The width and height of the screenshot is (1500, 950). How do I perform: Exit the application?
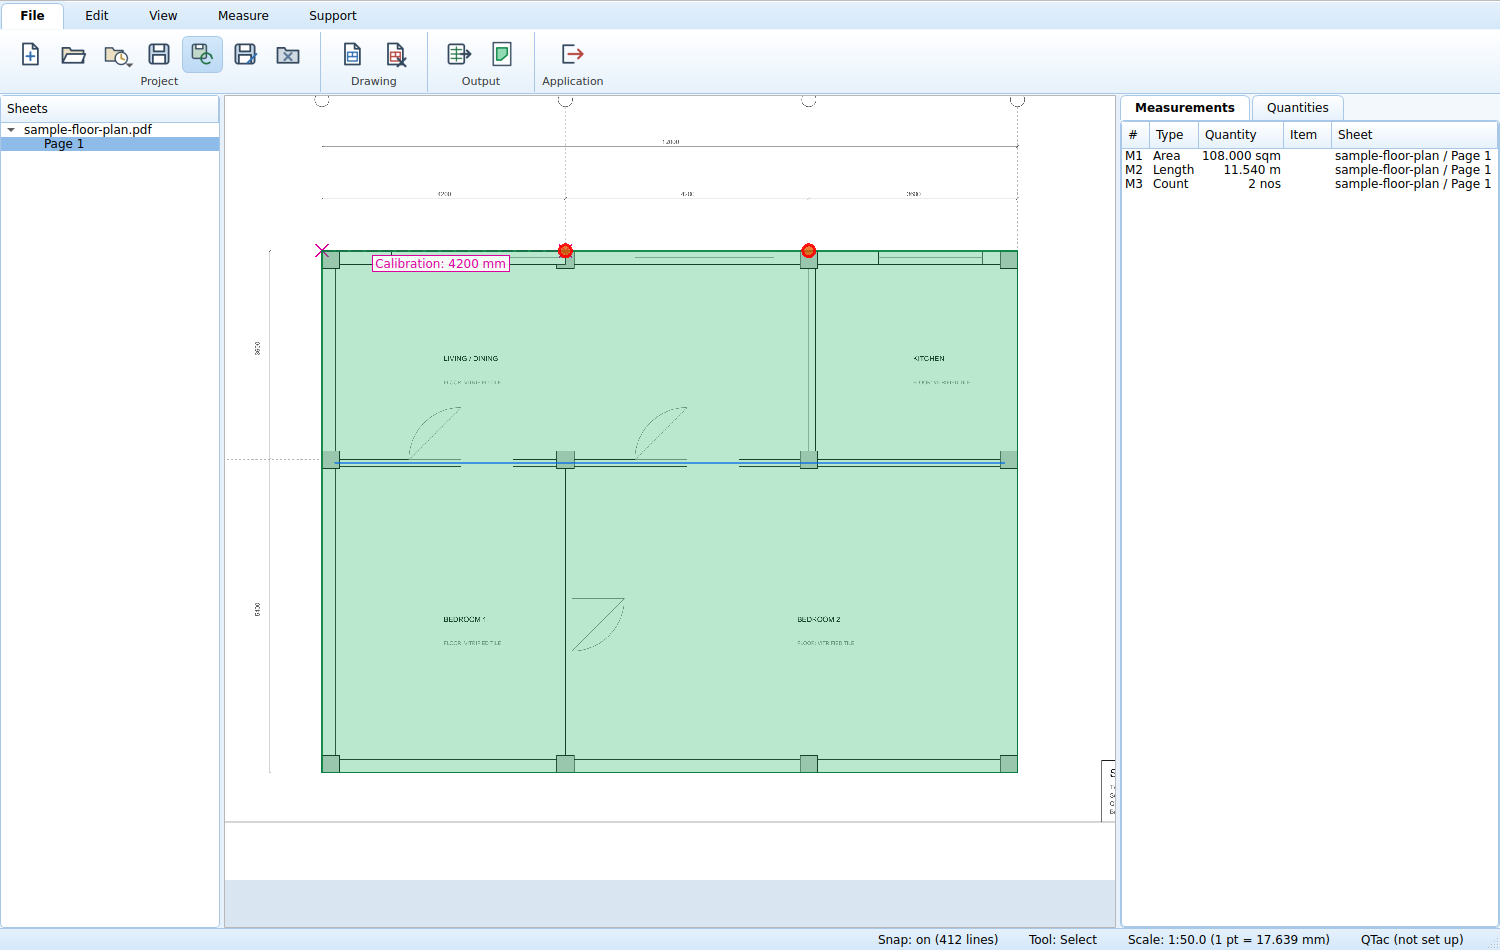click(572, 54)
